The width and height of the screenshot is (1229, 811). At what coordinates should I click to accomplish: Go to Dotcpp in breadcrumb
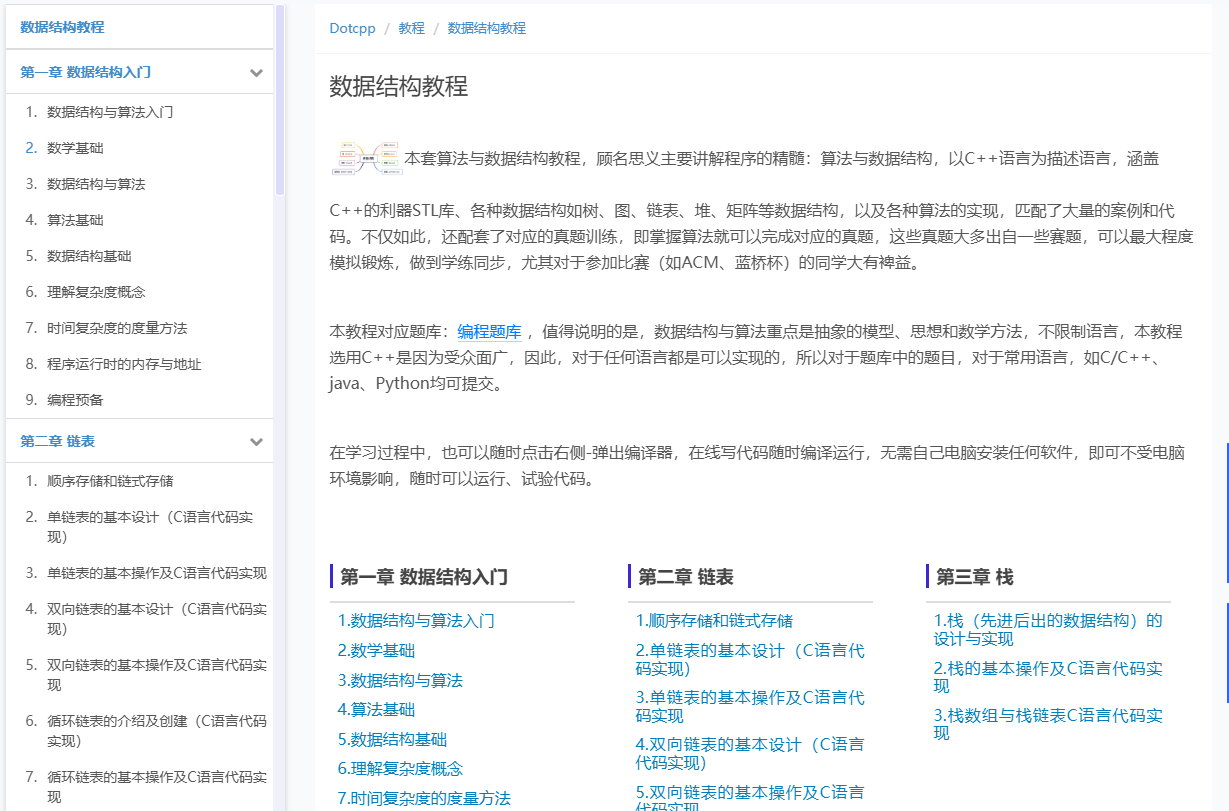click(x=352, y=28)
